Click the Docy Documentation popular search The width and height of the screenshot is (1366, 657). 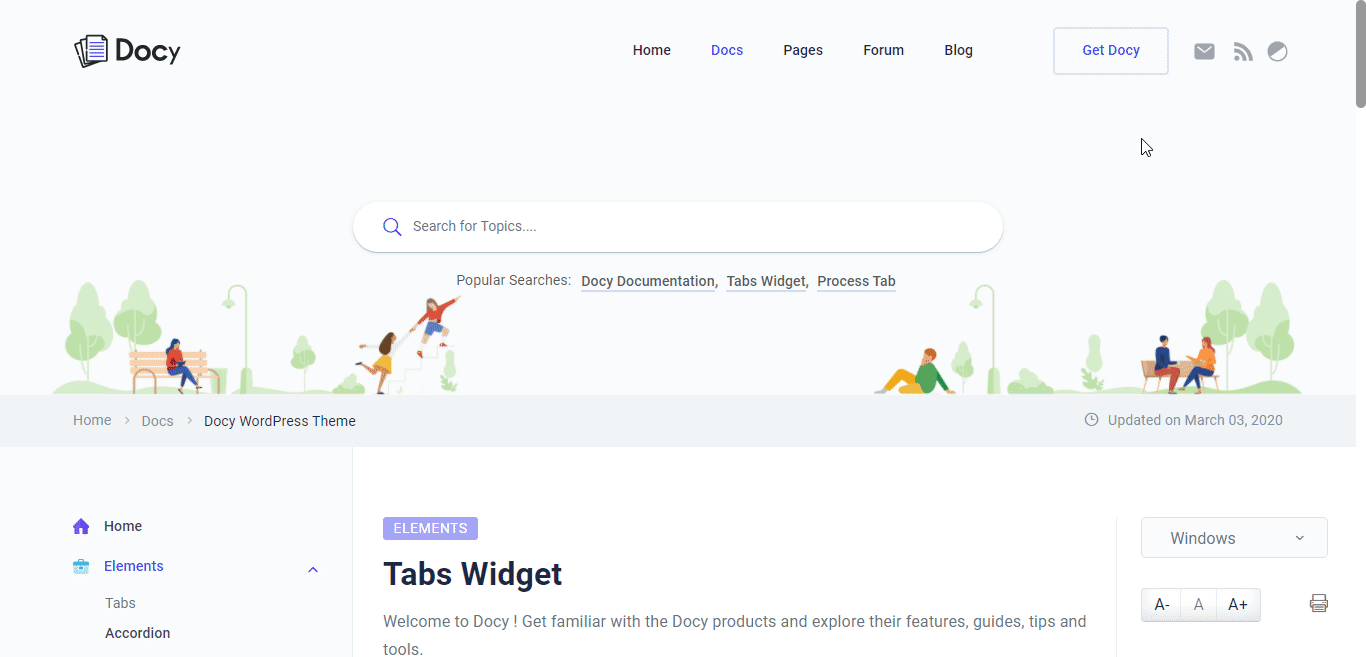click(x=648, y=281)
